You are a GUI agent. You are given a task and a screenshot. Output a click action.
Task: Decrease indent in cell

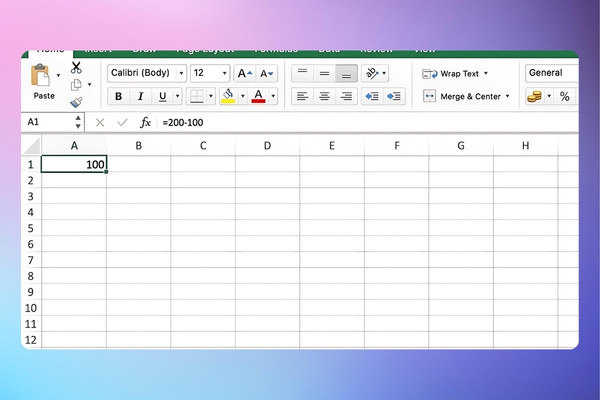tap(372, 96)
